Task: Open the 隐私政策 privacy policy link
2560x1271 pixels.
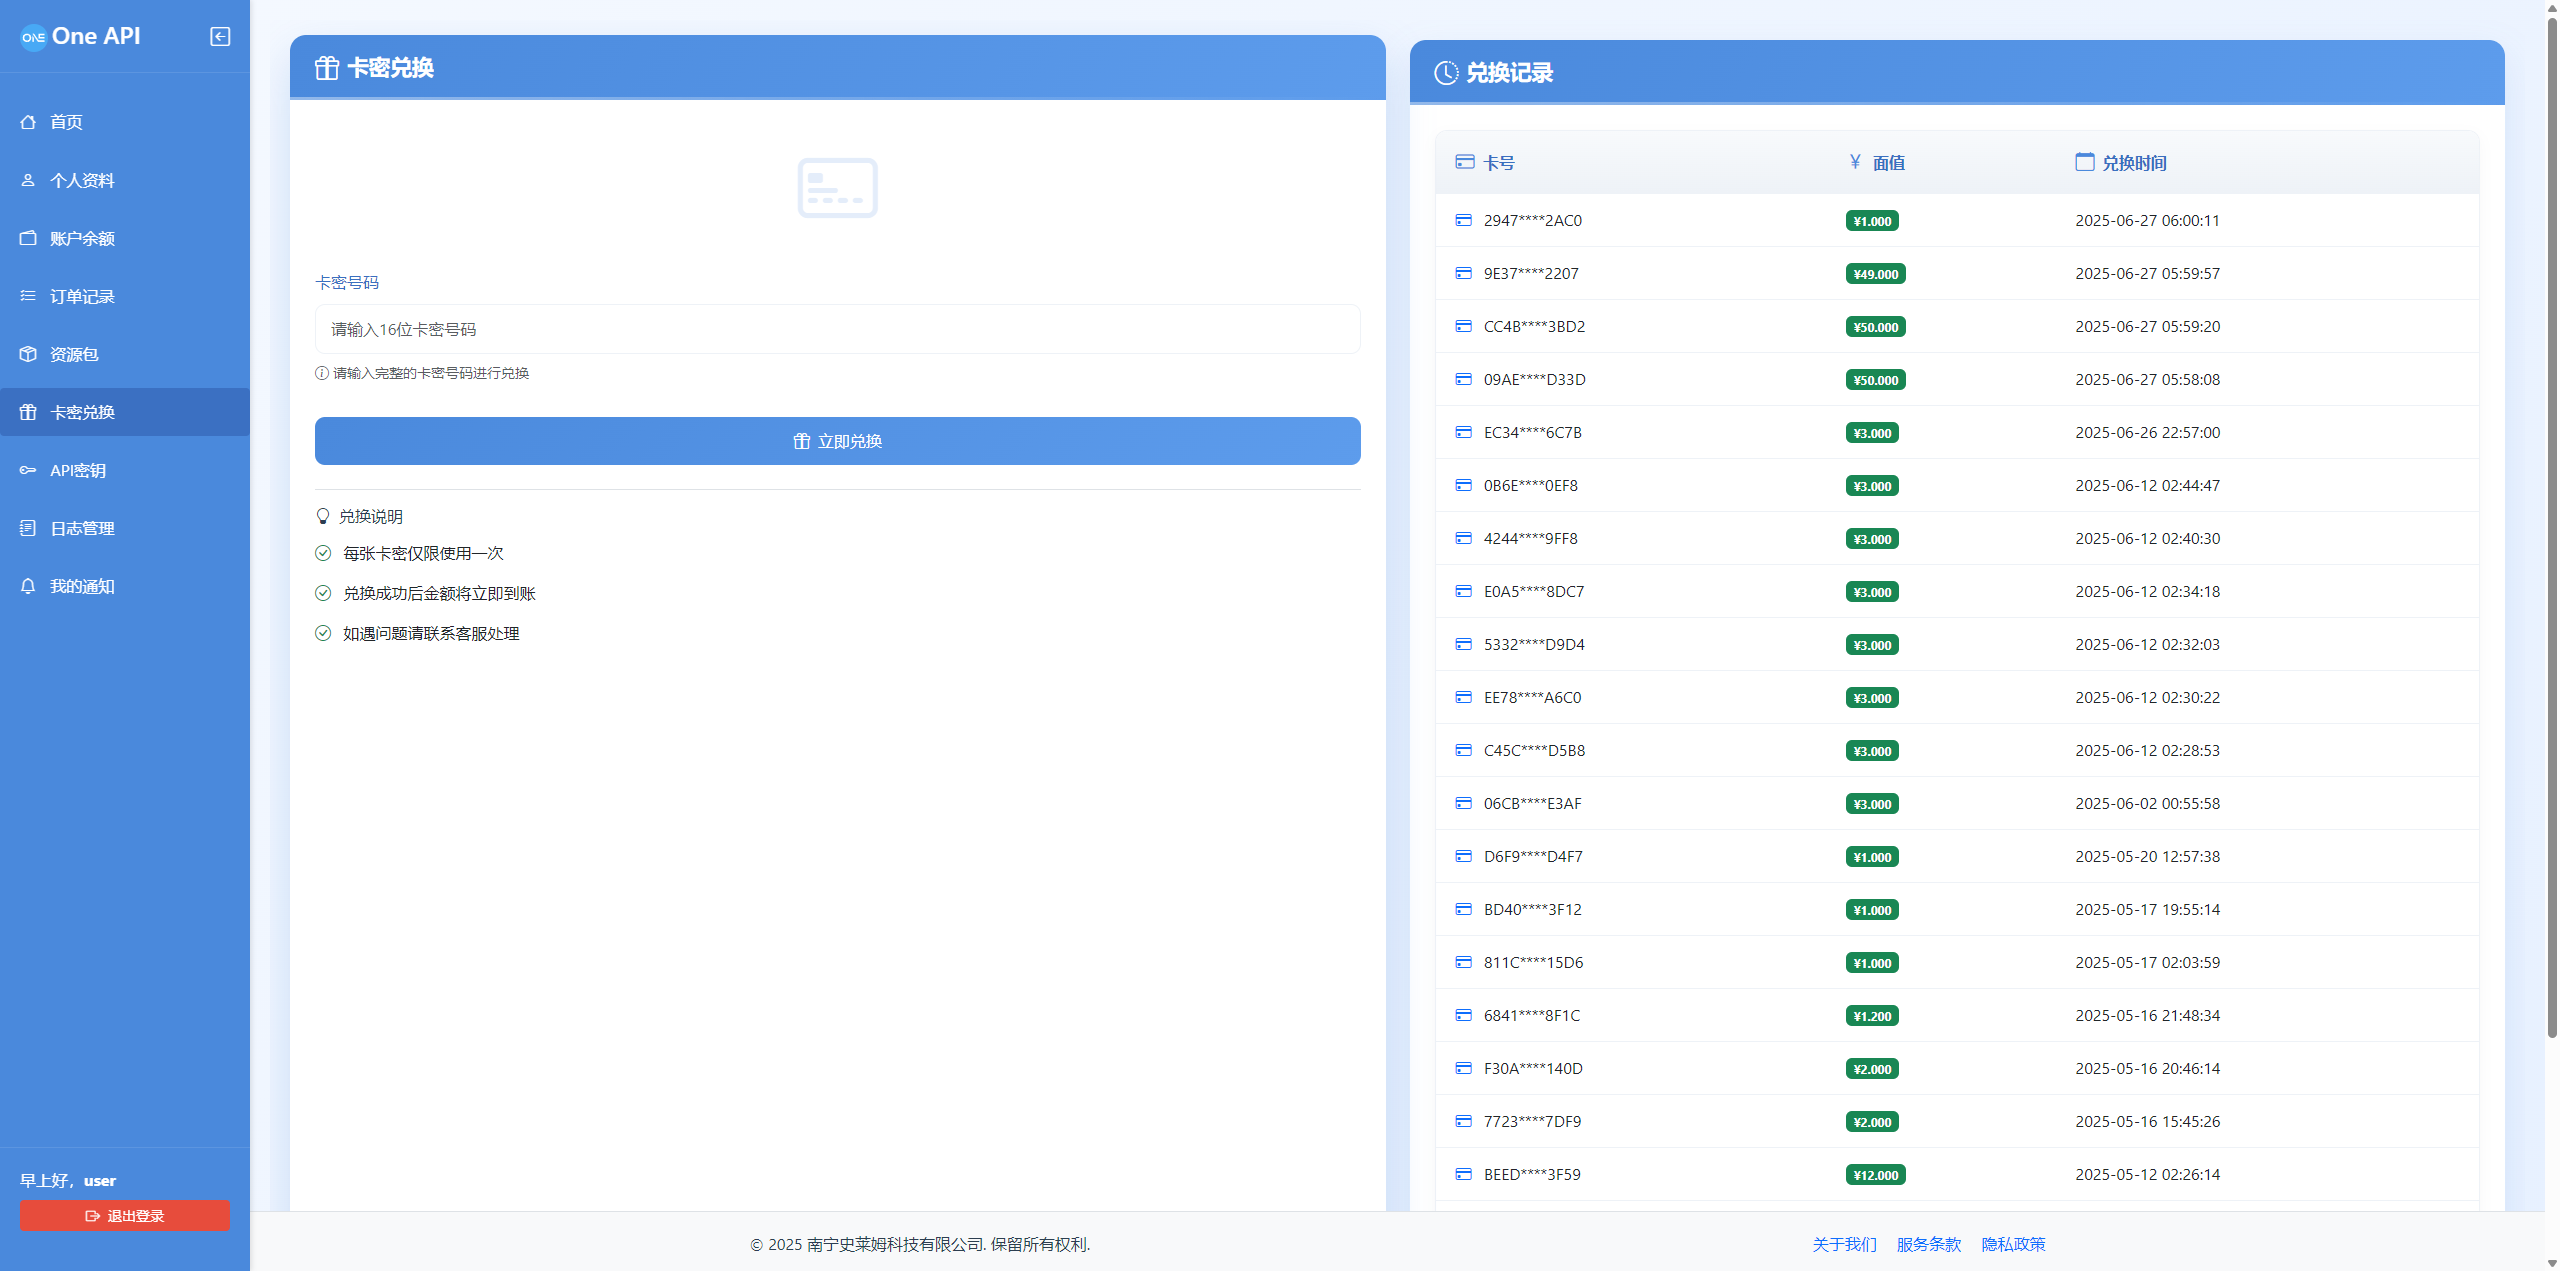Action: pyautogui.click(x=2012, y=1244)
